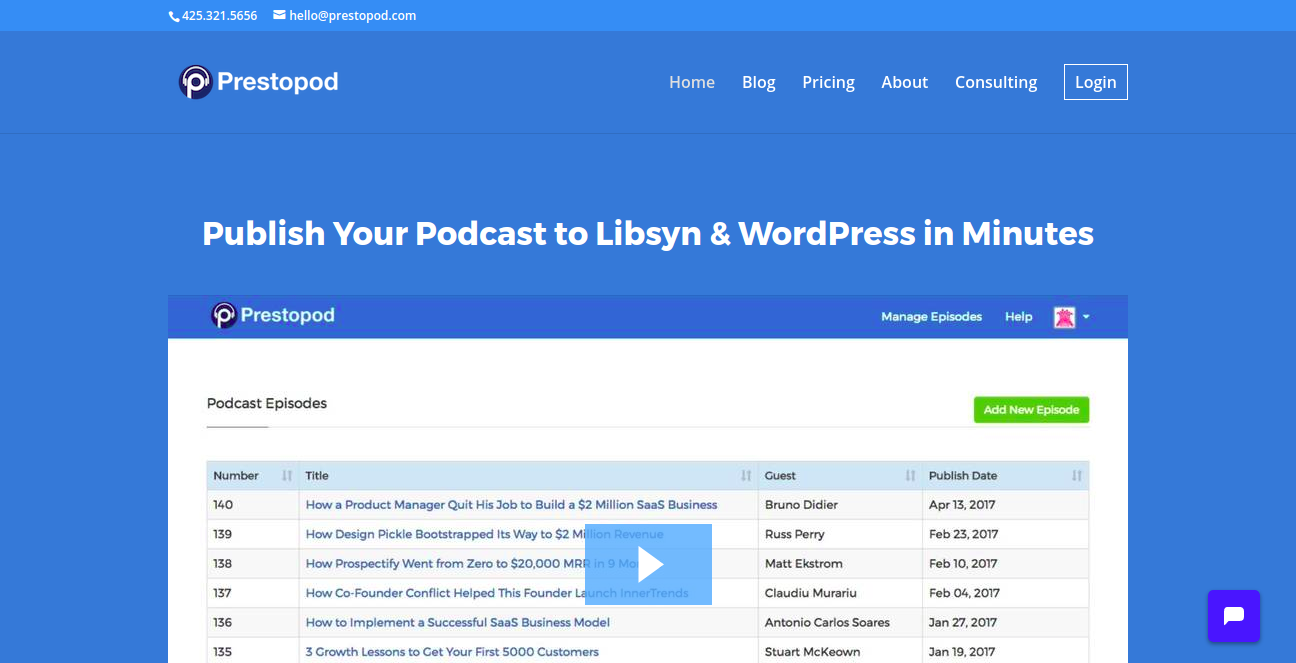
Task: Open episode 136 SaaS Business Model link
Action: click(457, 622)
